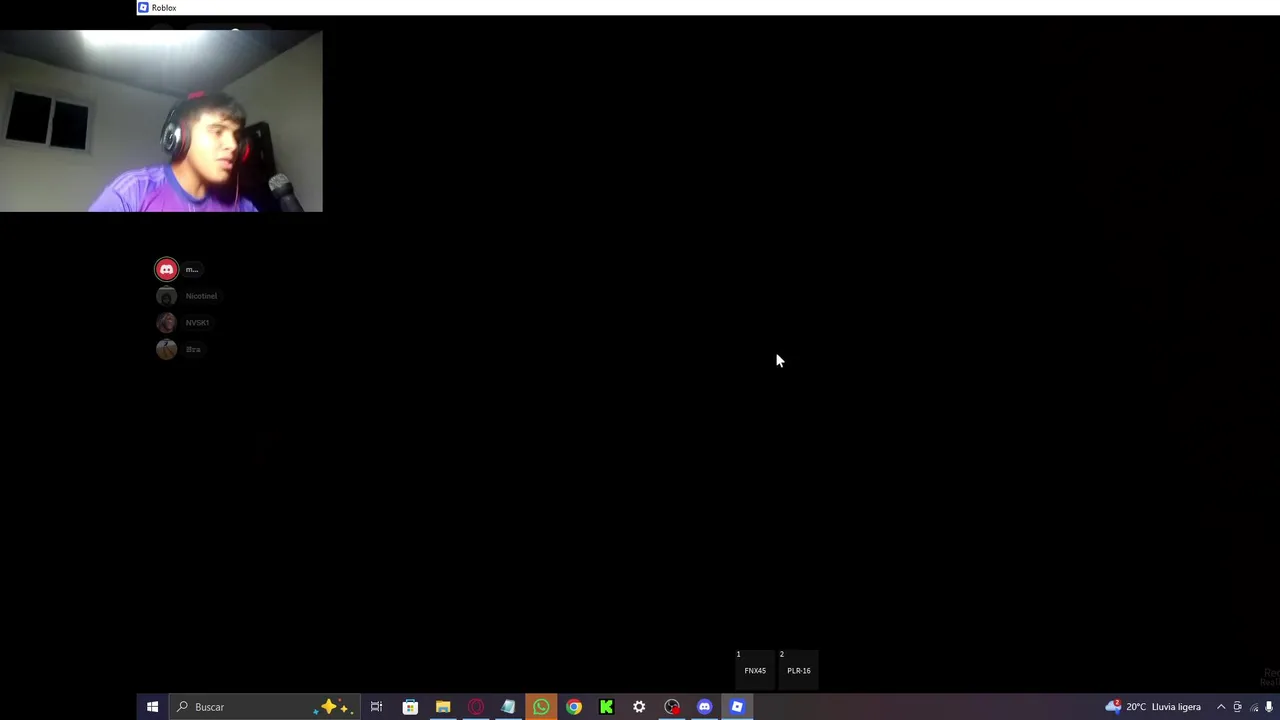
Task: Click the NVSK1 voice user avatar
Action: (166, 322)
